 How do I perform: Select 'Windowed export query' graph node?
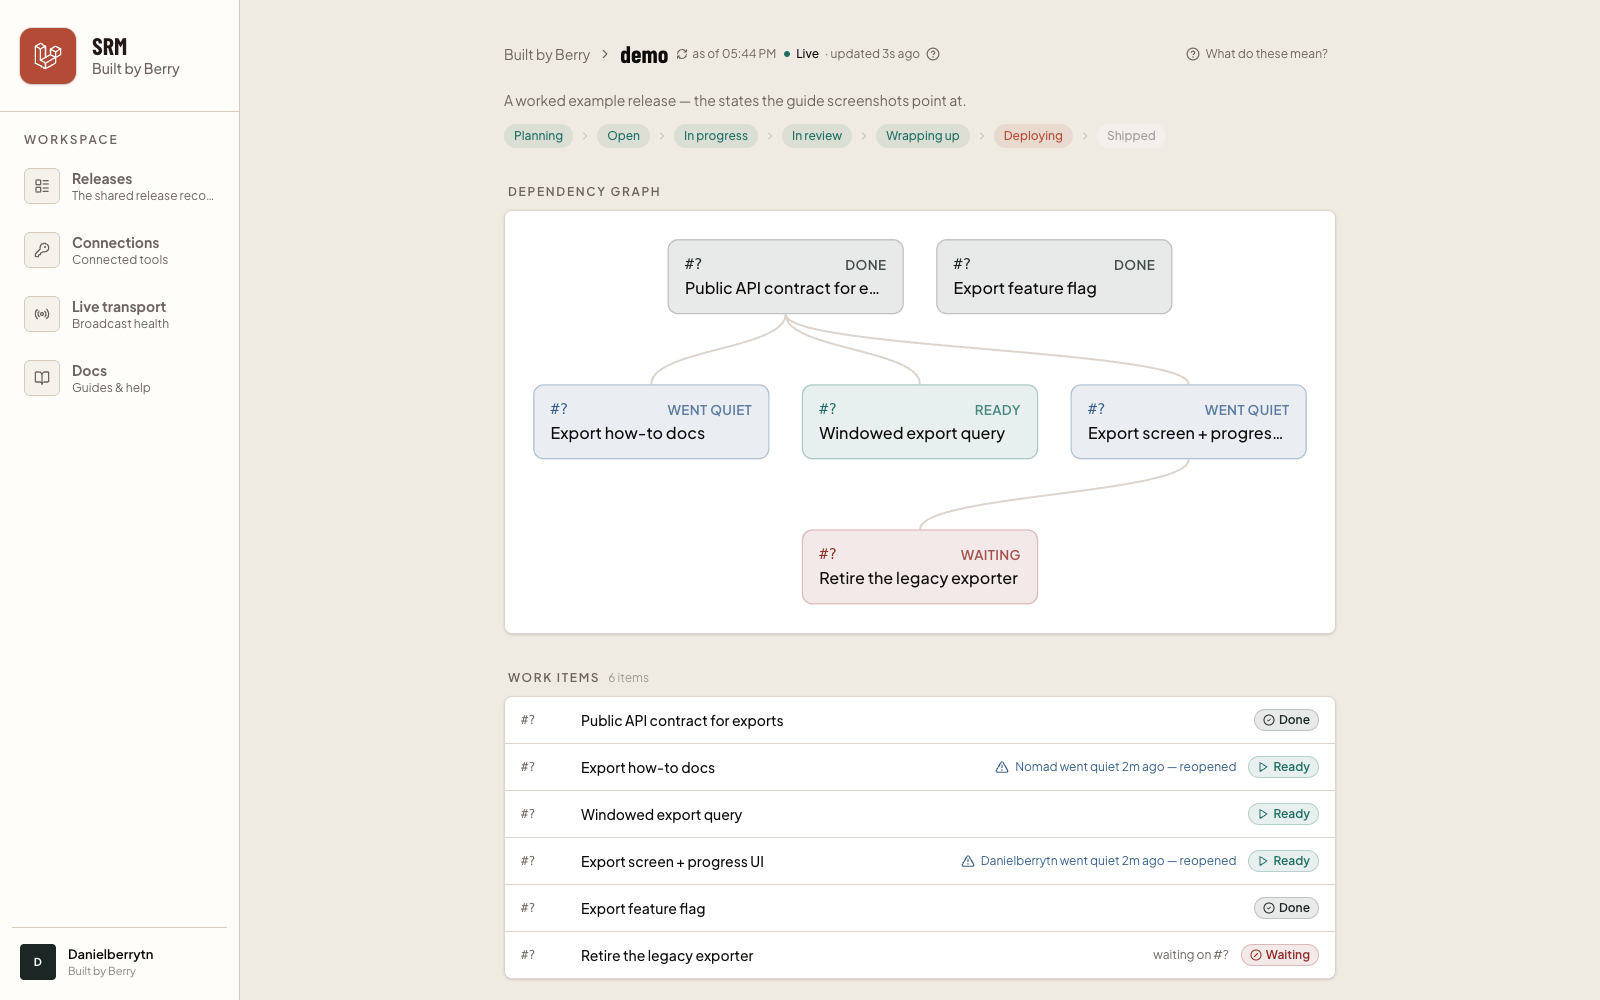(920, 422)
